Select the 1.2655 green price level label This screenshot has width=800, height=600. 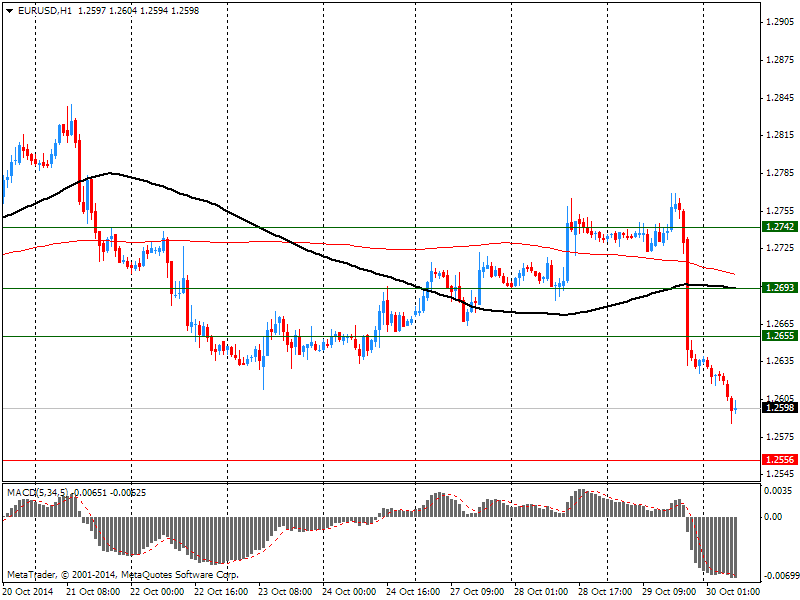780,336
